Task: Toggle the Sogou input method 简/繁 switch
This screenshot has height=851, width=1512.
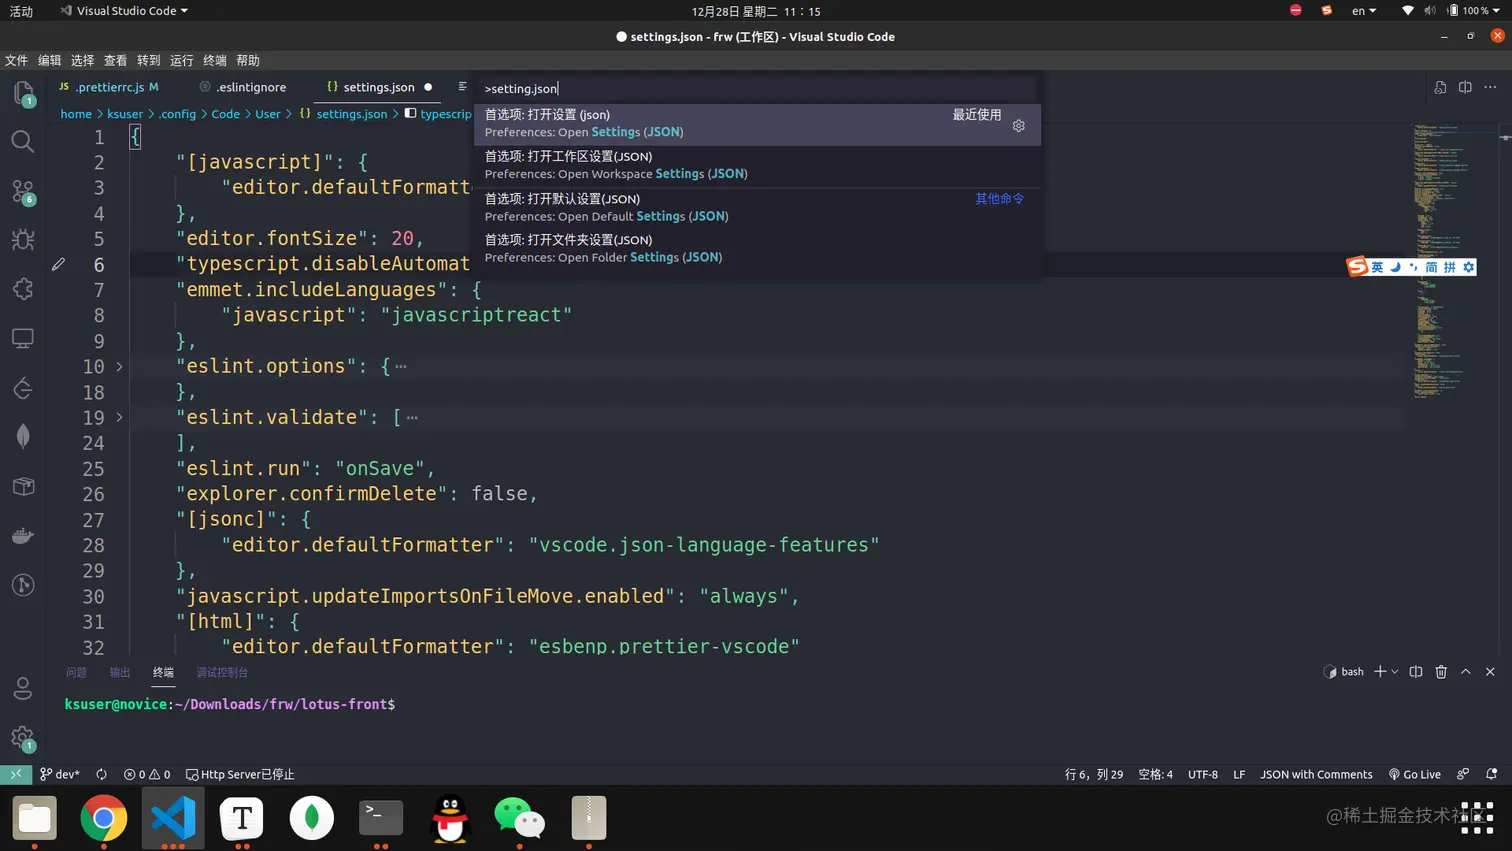Action: pos(1431,267)
